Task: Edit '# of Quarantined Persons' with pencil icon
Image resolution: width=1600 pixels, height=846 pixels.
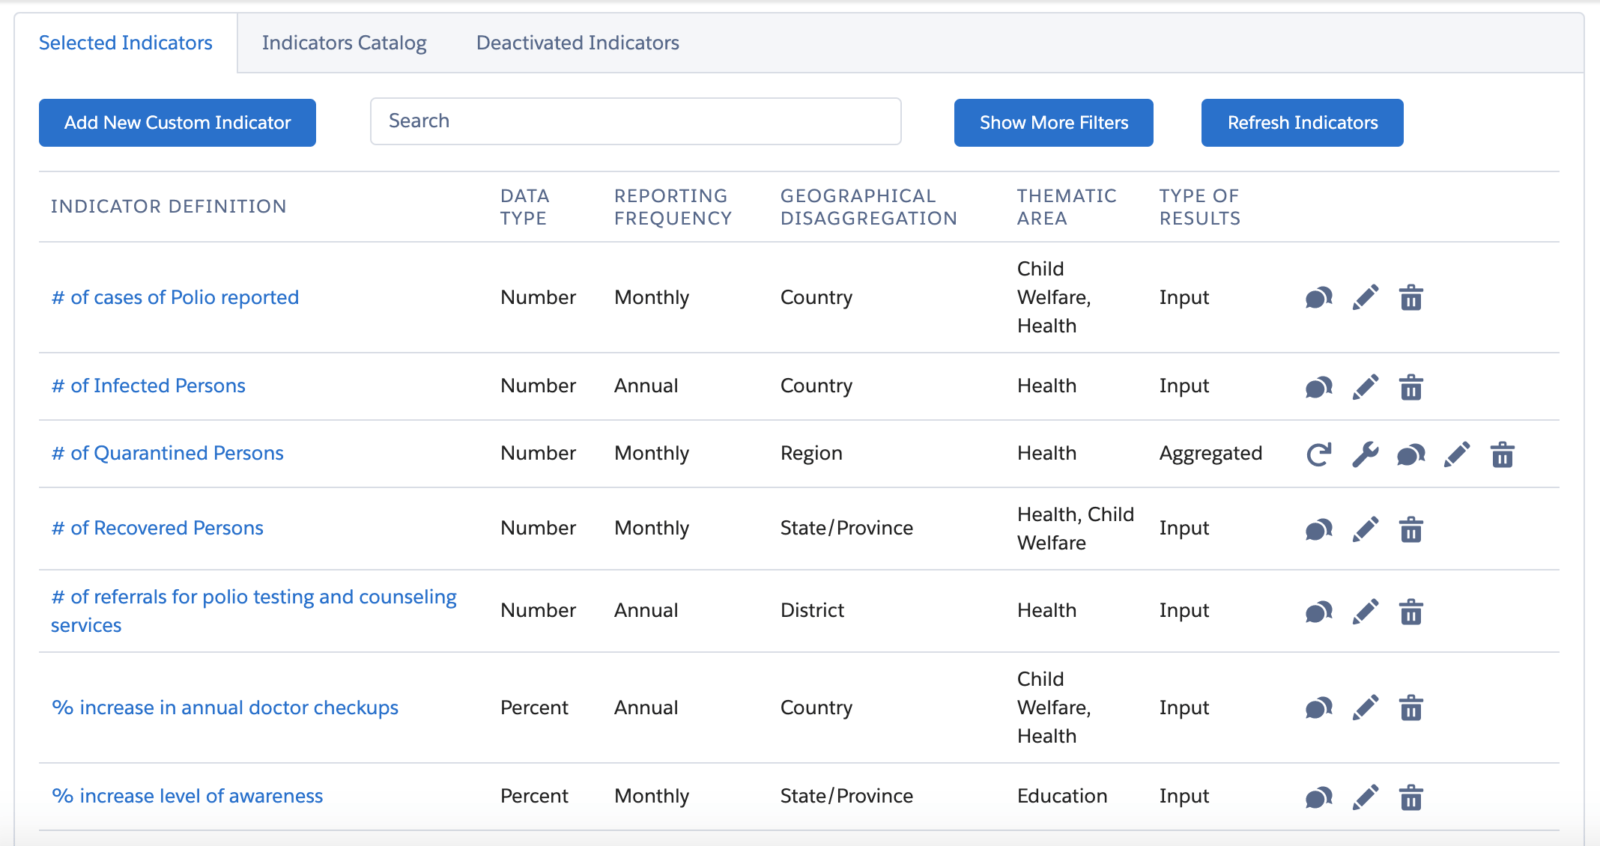Action: (x=1457, y=455)
